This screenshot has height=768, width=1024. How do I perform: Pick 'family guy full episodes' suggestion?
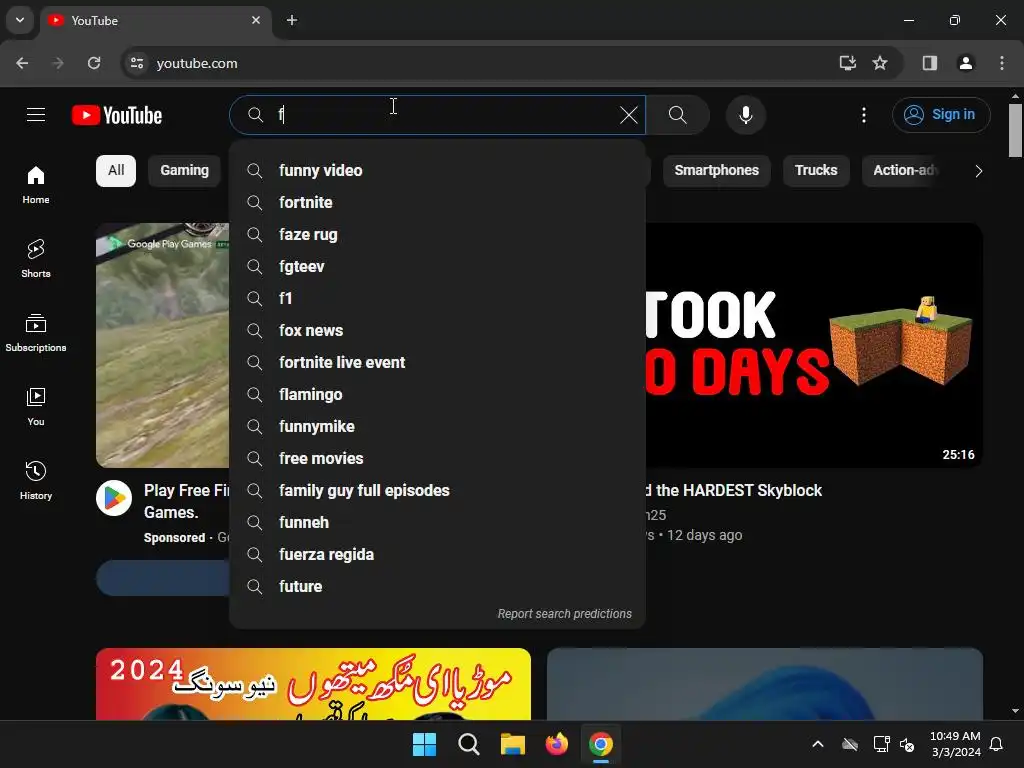(437, 490)
